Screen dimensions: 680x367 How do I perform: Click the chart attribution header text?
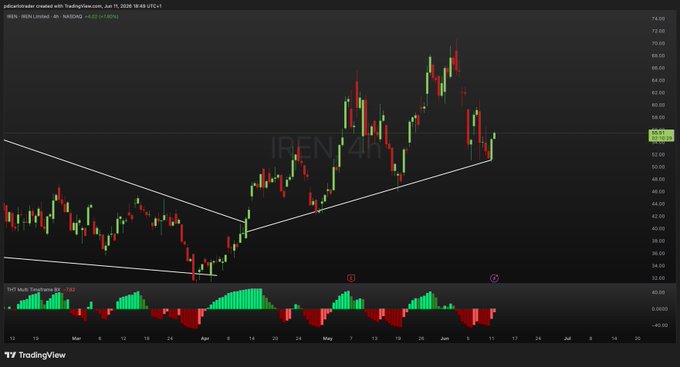tap(82, 6)
